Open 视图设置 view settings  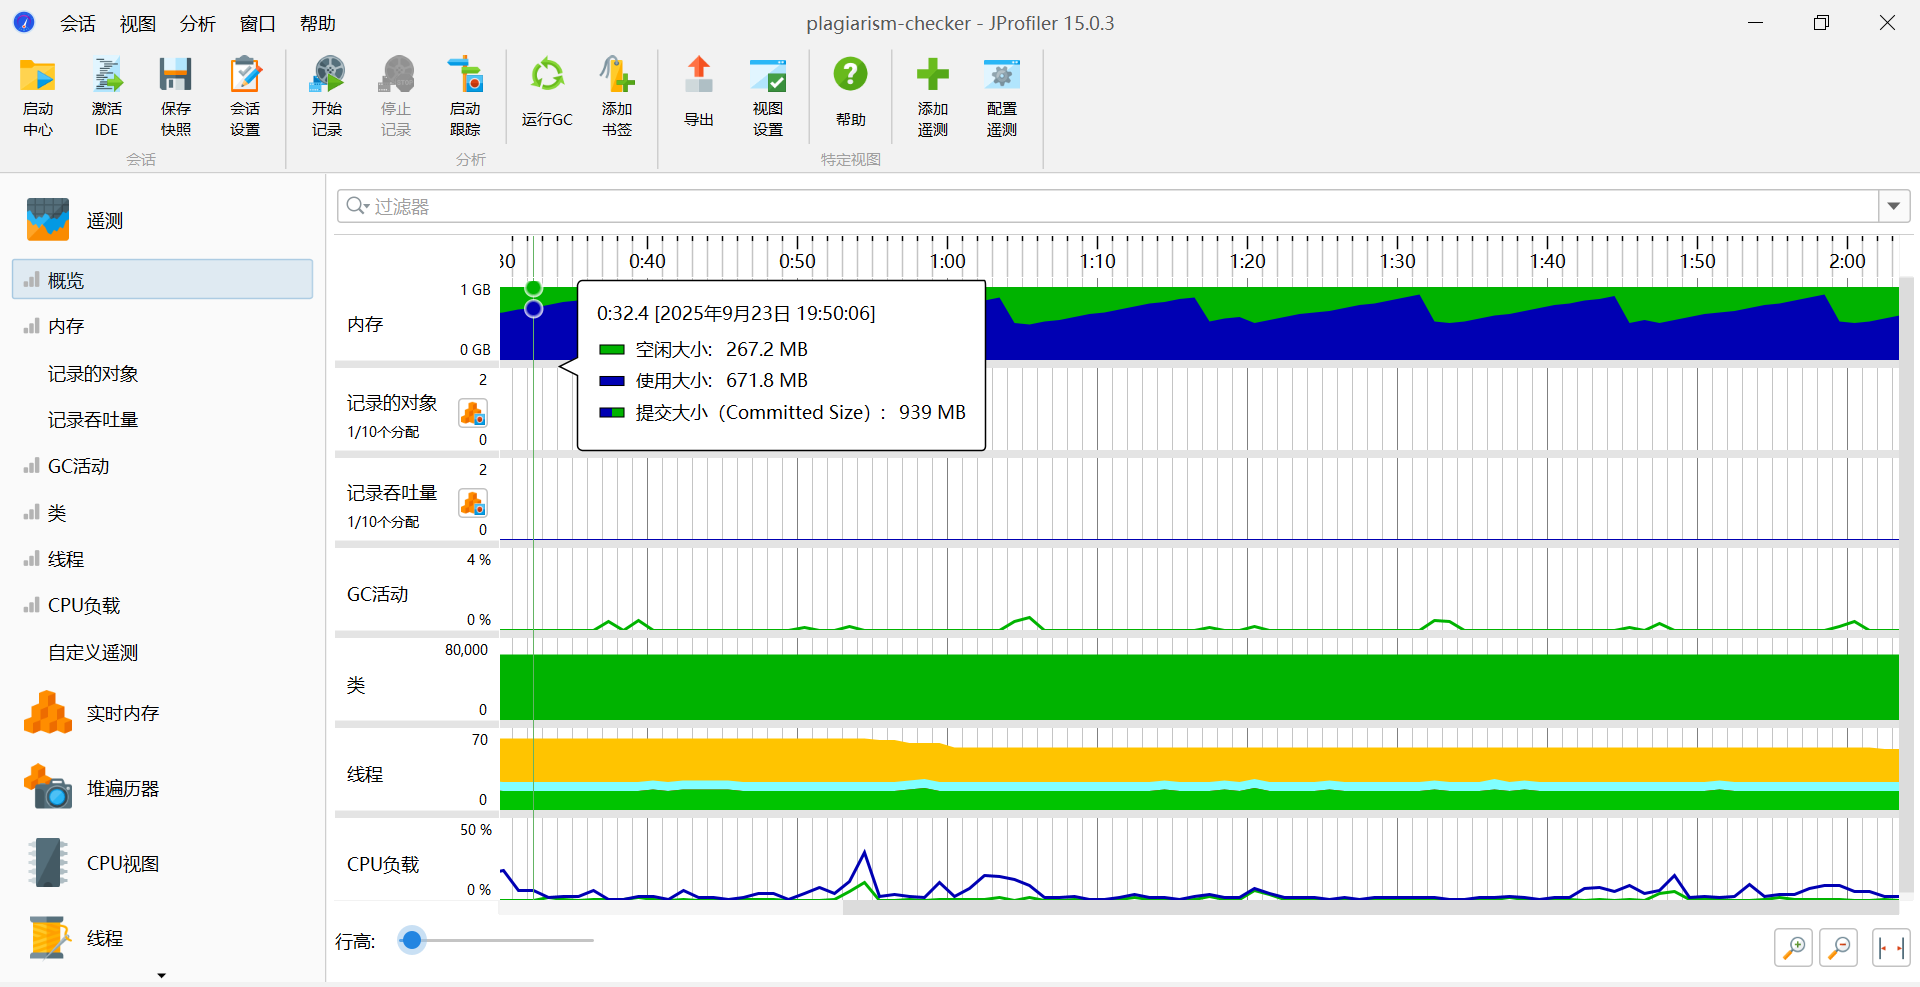pos(768,97)
